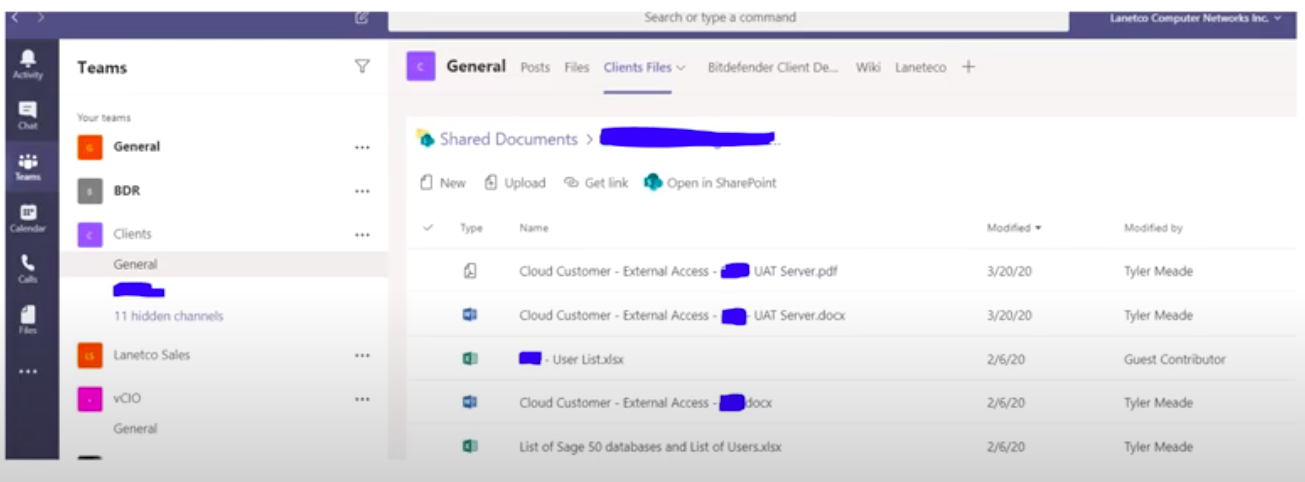Sort by the Name column header

[x=534, y=228]
